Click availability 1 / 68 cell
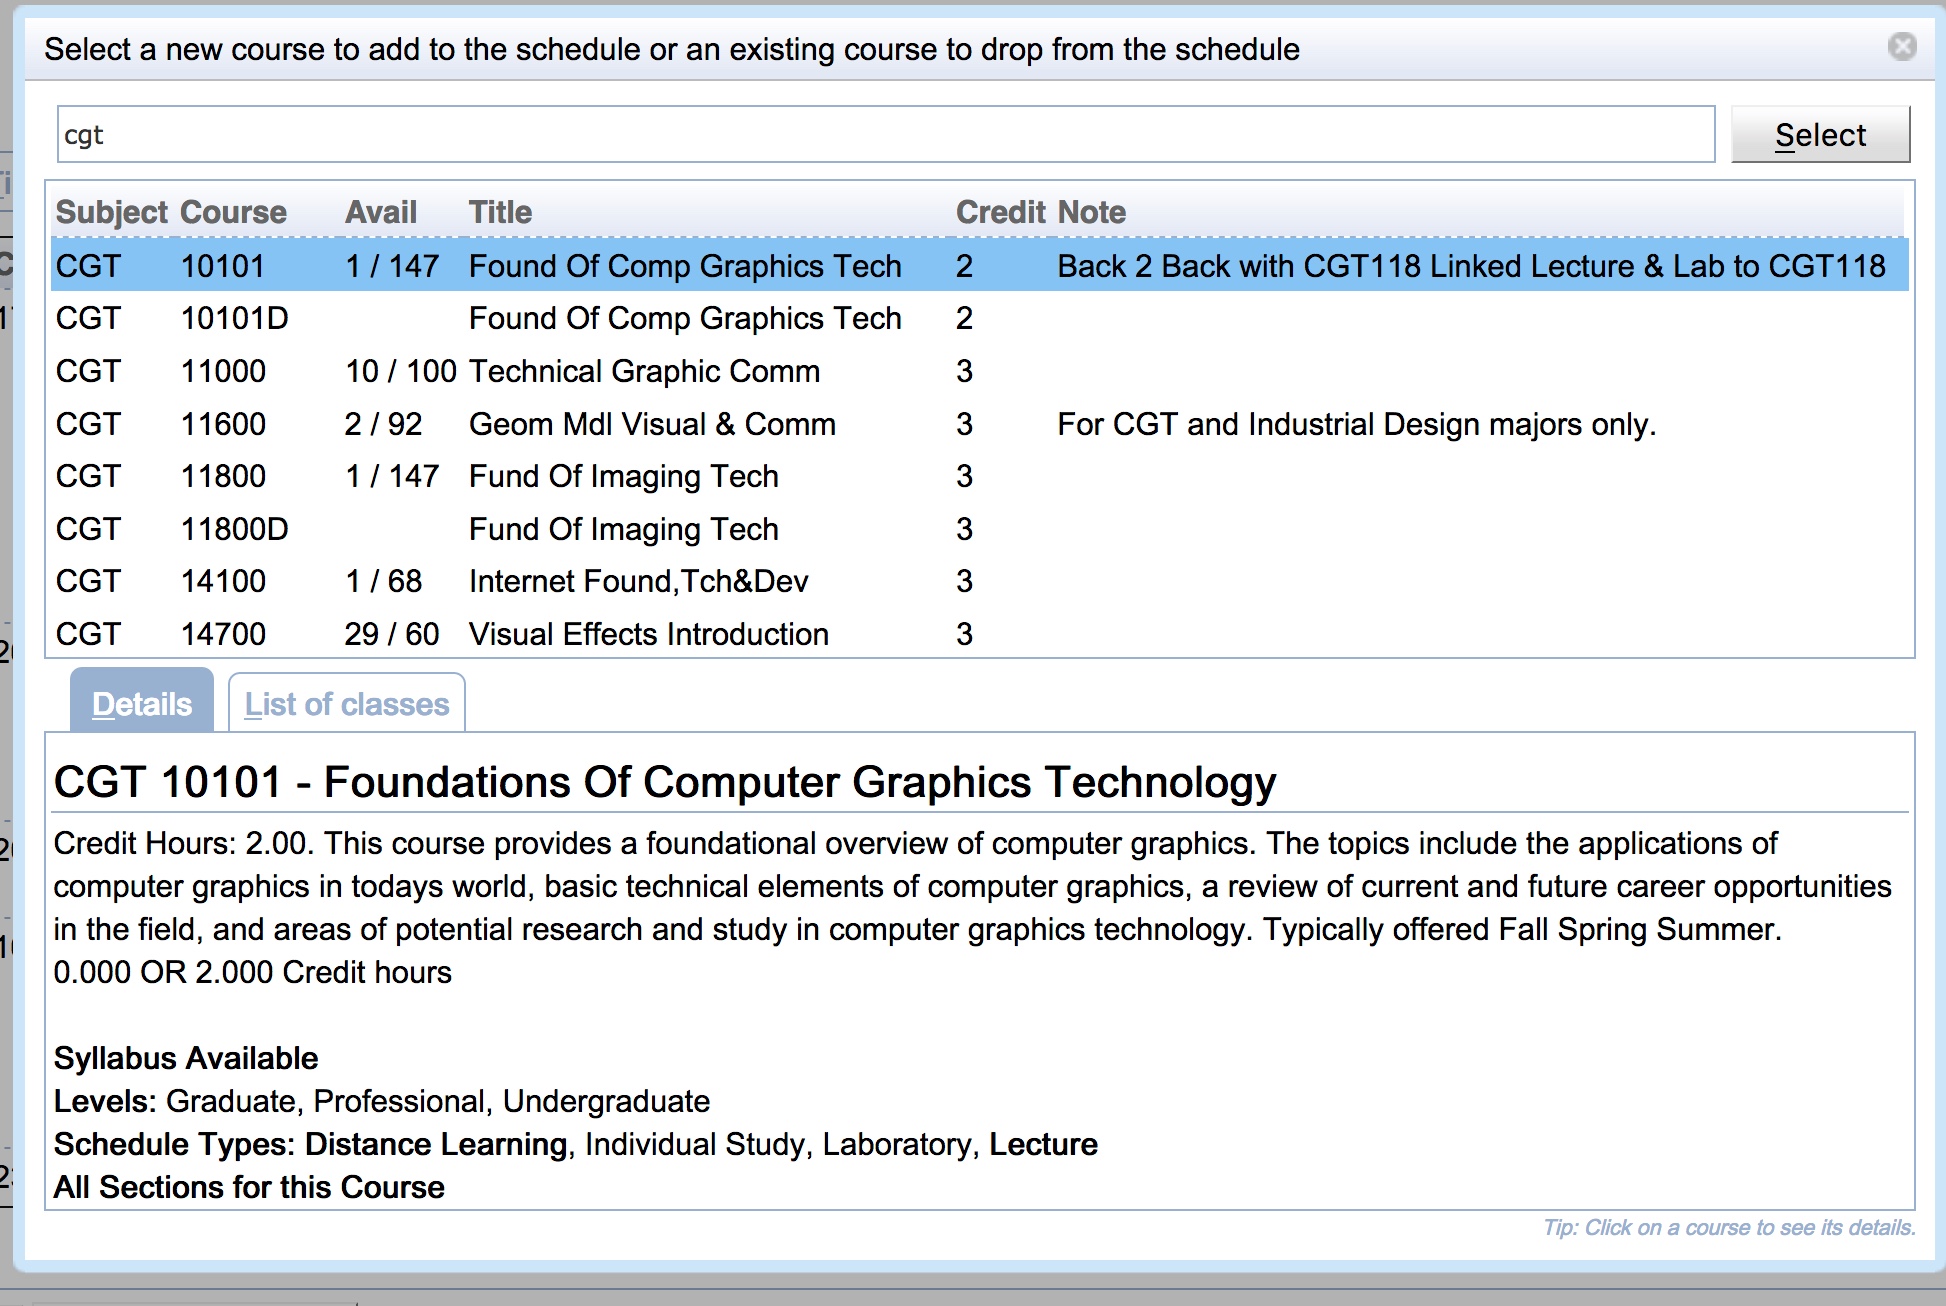 [x=383, y=581]
